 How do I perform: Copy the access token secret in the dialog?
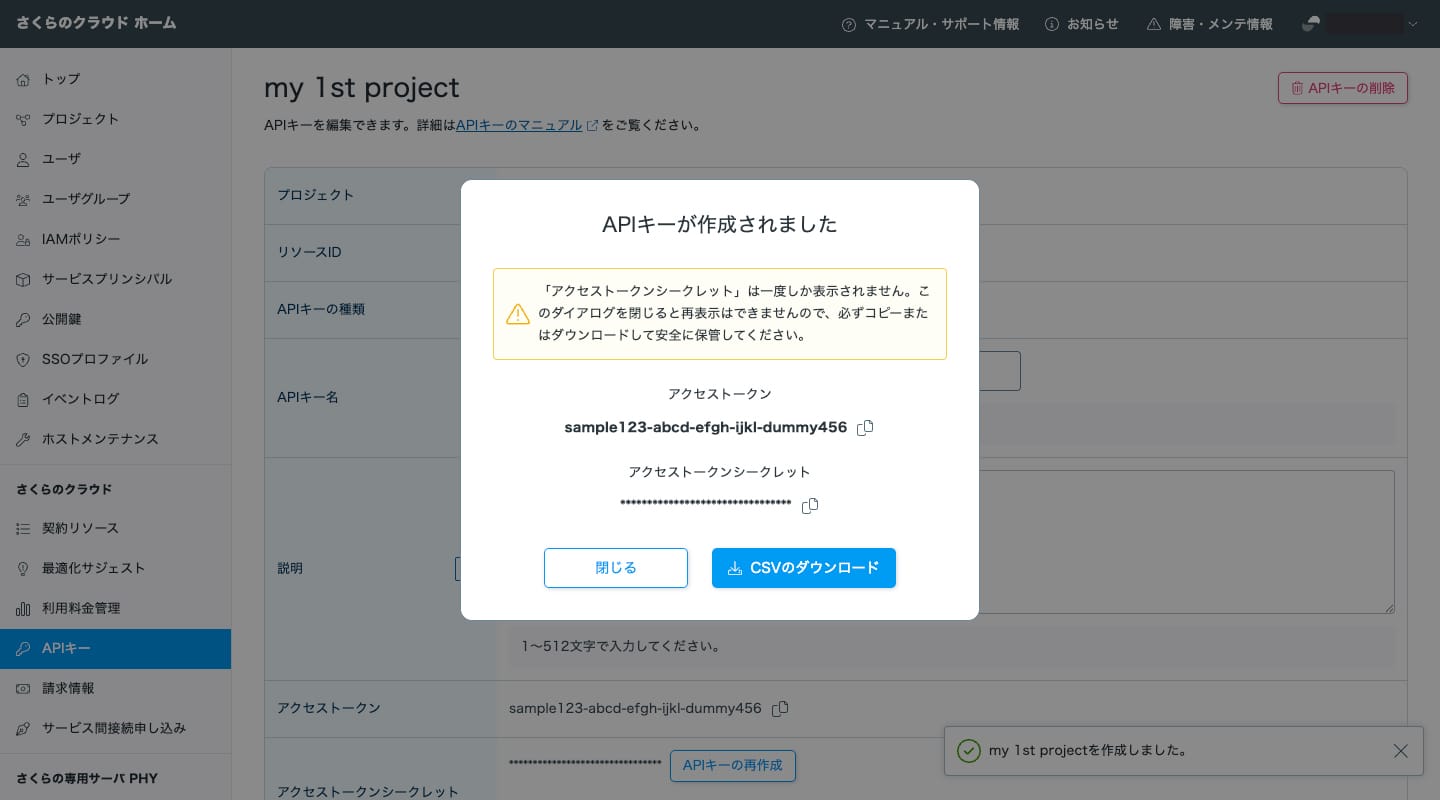click(810, 506)
